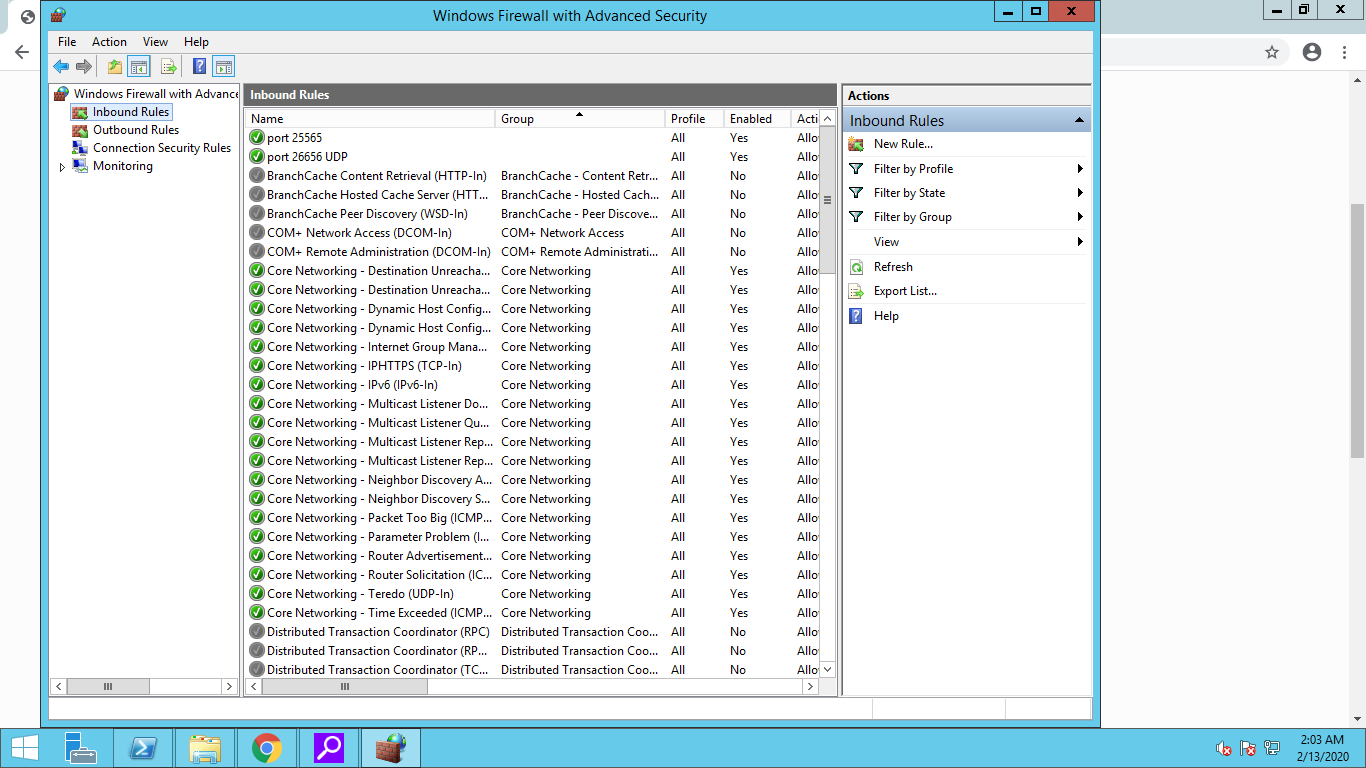
Task: Launch PowerShell from the taskbar
Action: [143, 748]
